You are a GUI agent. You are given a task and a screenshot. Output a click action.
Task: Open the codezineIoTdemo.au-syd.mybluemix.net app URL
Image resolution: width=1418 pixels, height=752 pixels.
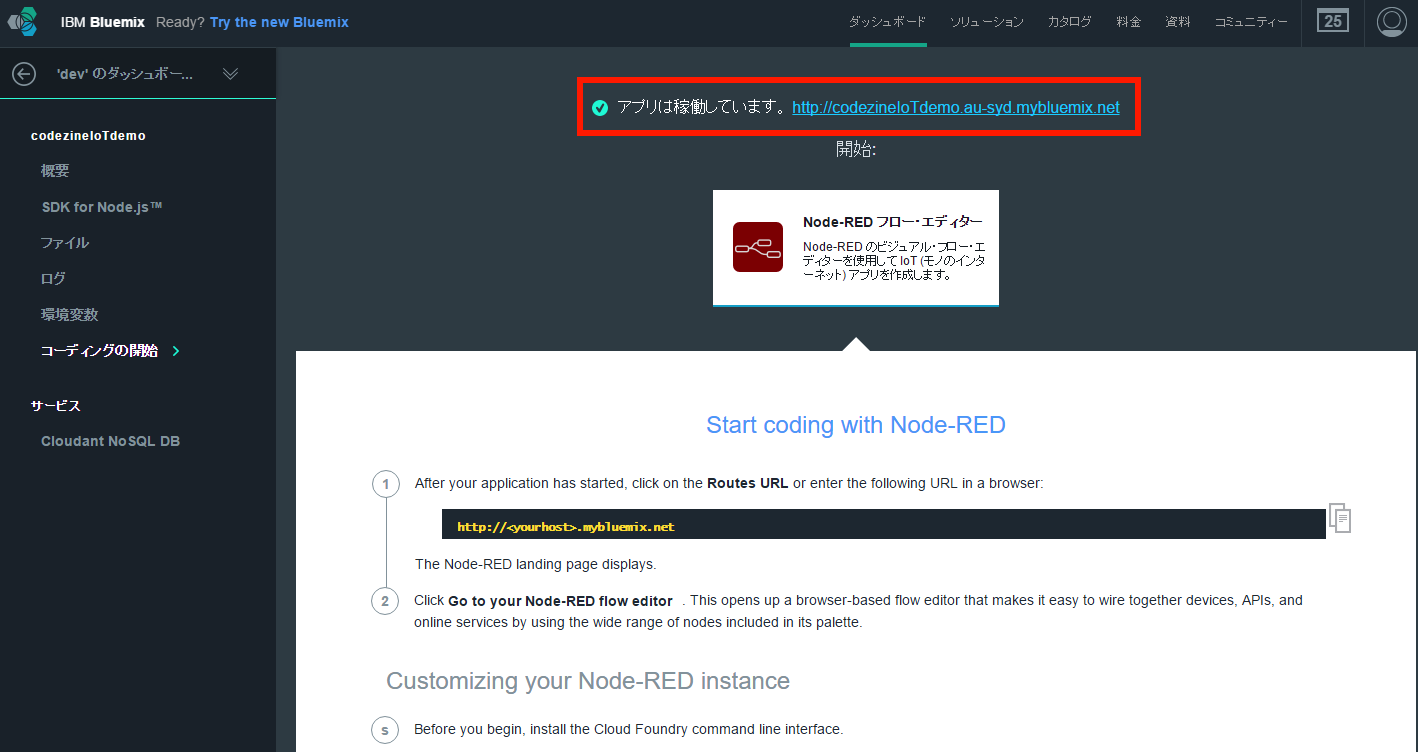pyautogui.click(x=955, y=108)
